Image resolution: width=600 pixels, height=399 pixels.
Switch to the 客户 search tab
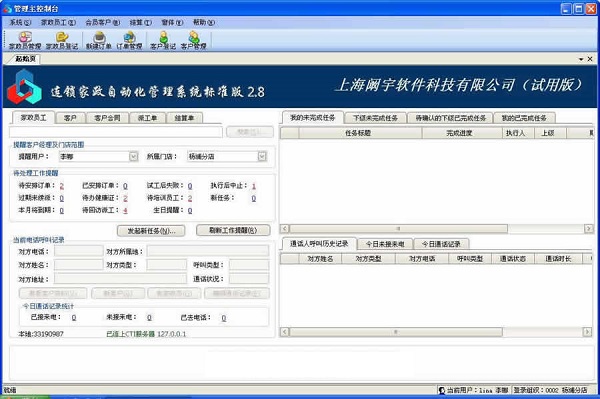point(70,118)
